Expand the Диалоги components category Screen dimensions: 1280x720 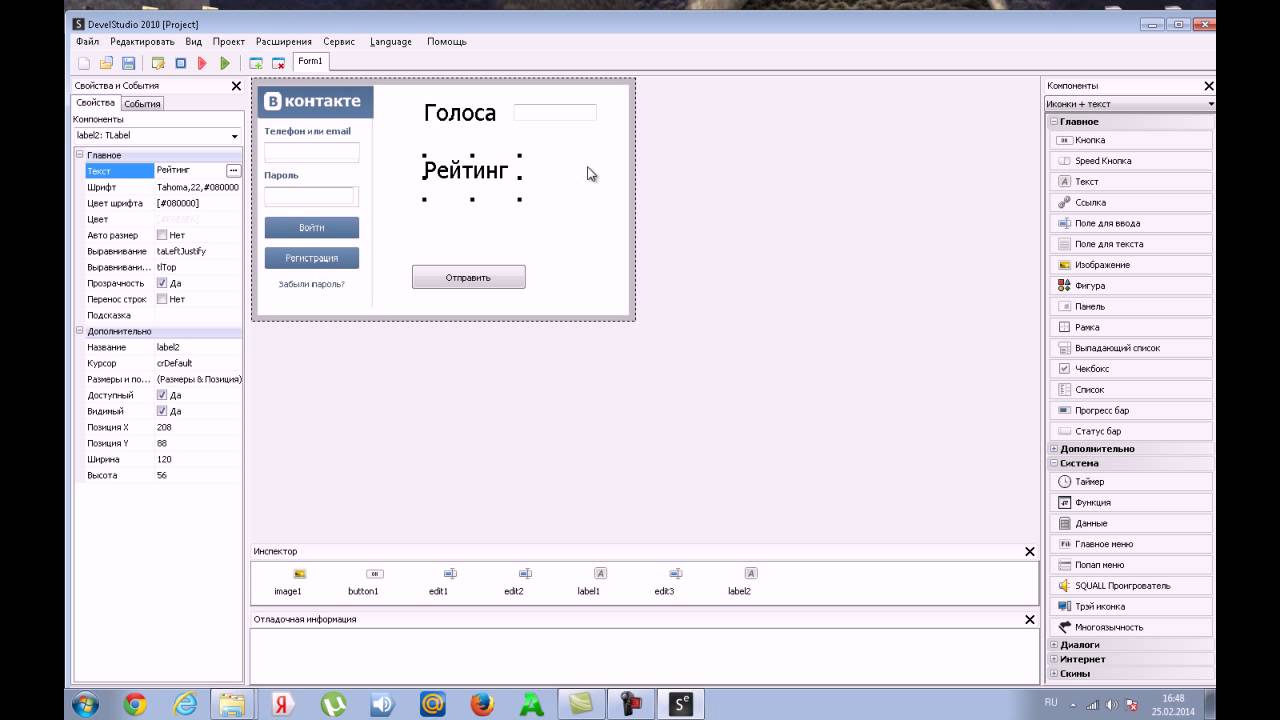pyautogui.click(x=1054, y=645)
